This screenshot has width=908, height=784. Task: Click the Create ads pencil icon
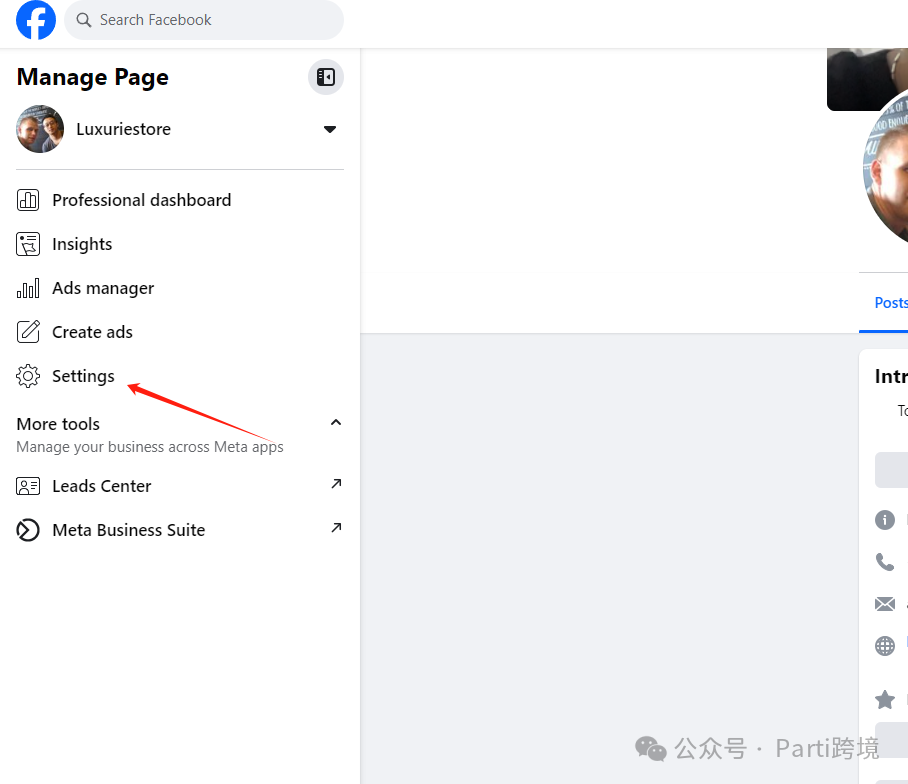tap(28, 332)
